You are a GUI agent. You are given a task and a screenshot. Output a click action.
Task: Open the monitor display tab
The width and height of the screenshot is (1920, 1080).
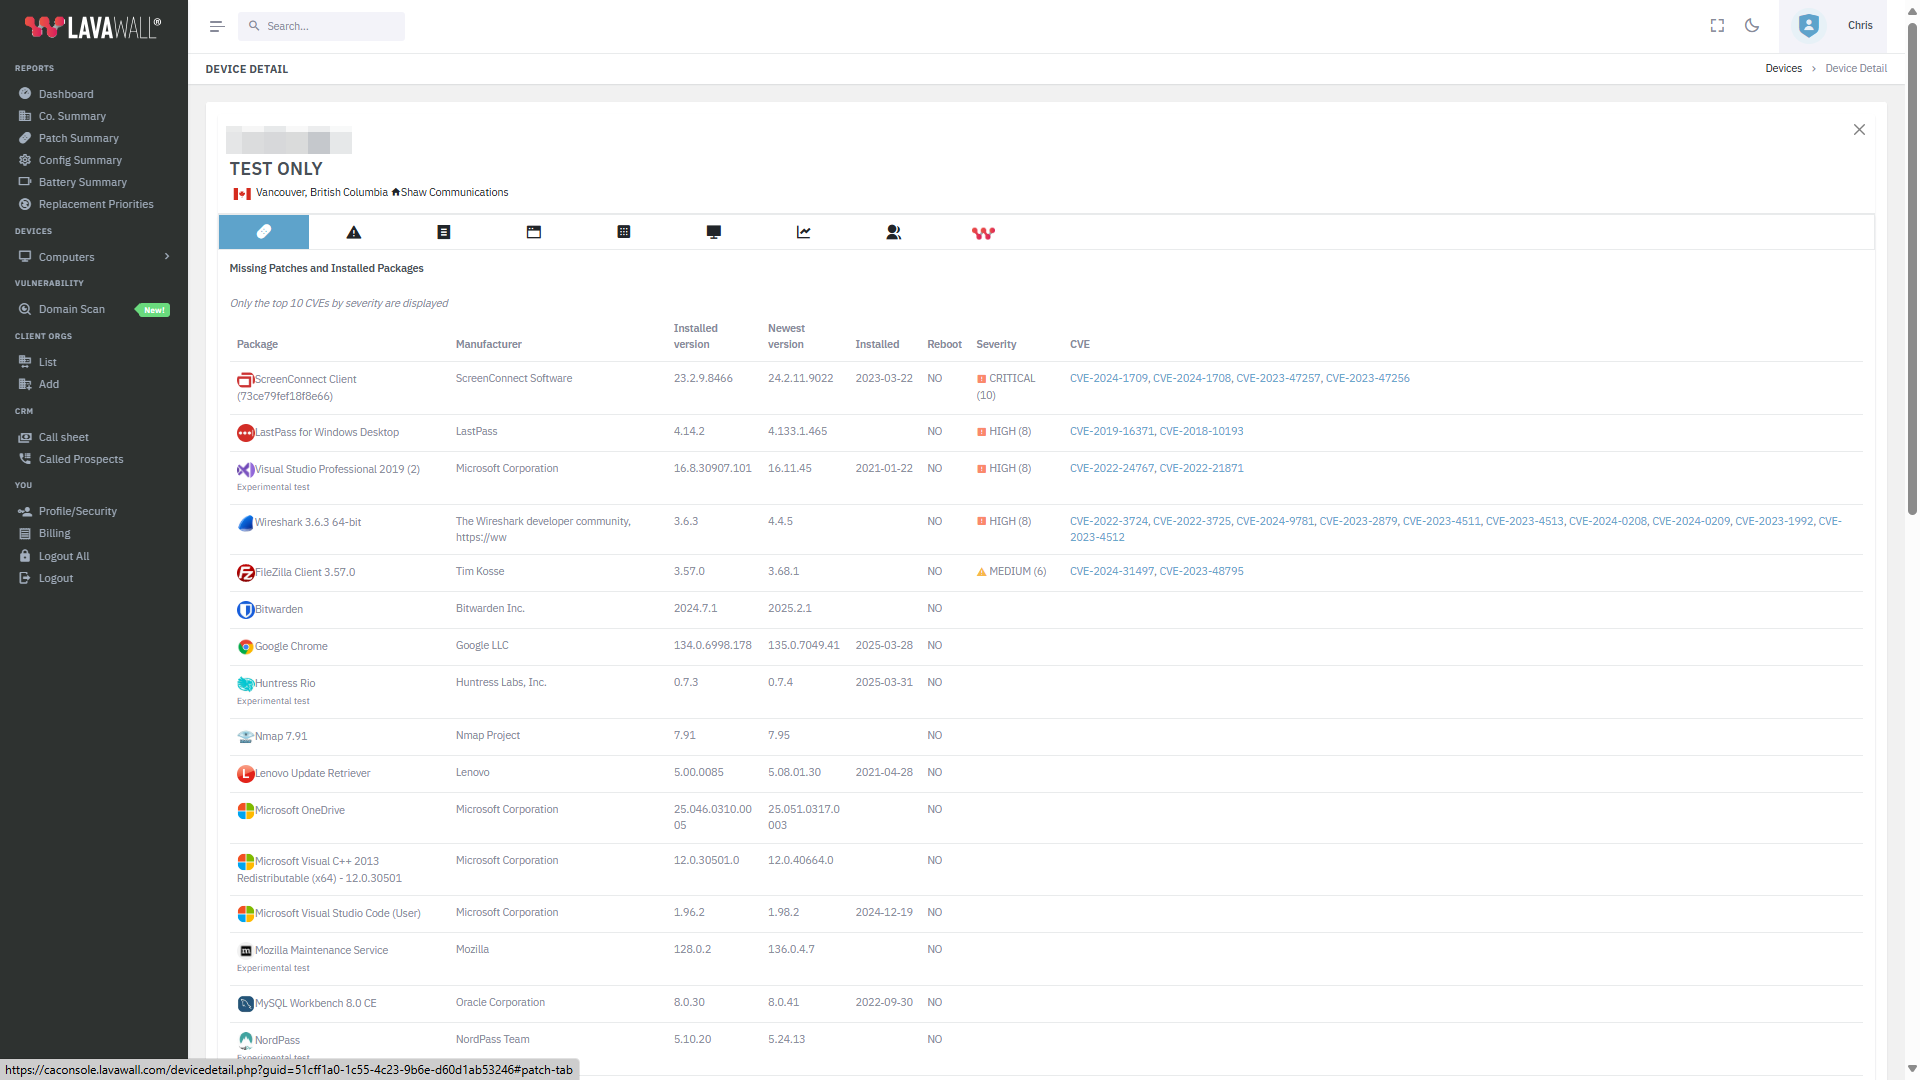pyautogui.click(x=713, y=232)
